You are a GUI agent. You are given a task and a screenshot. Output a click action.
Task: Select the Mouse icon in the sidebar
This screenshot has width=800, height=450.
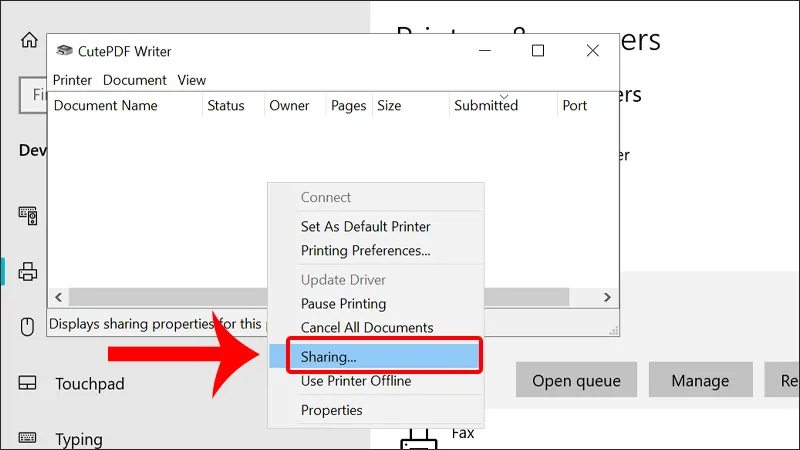(x=28, y=327)
